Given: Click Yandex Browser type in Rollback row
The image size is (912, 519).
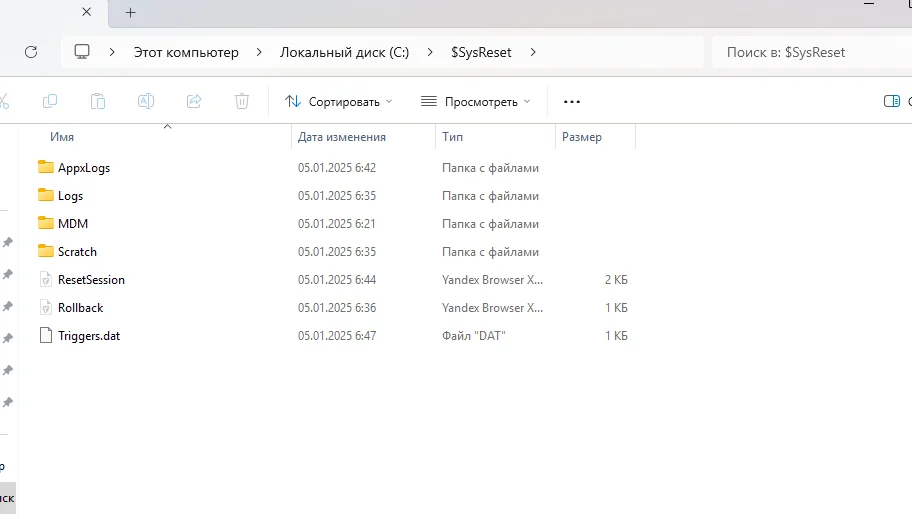Looking at the screenshot, I should (x=492, y=307).
